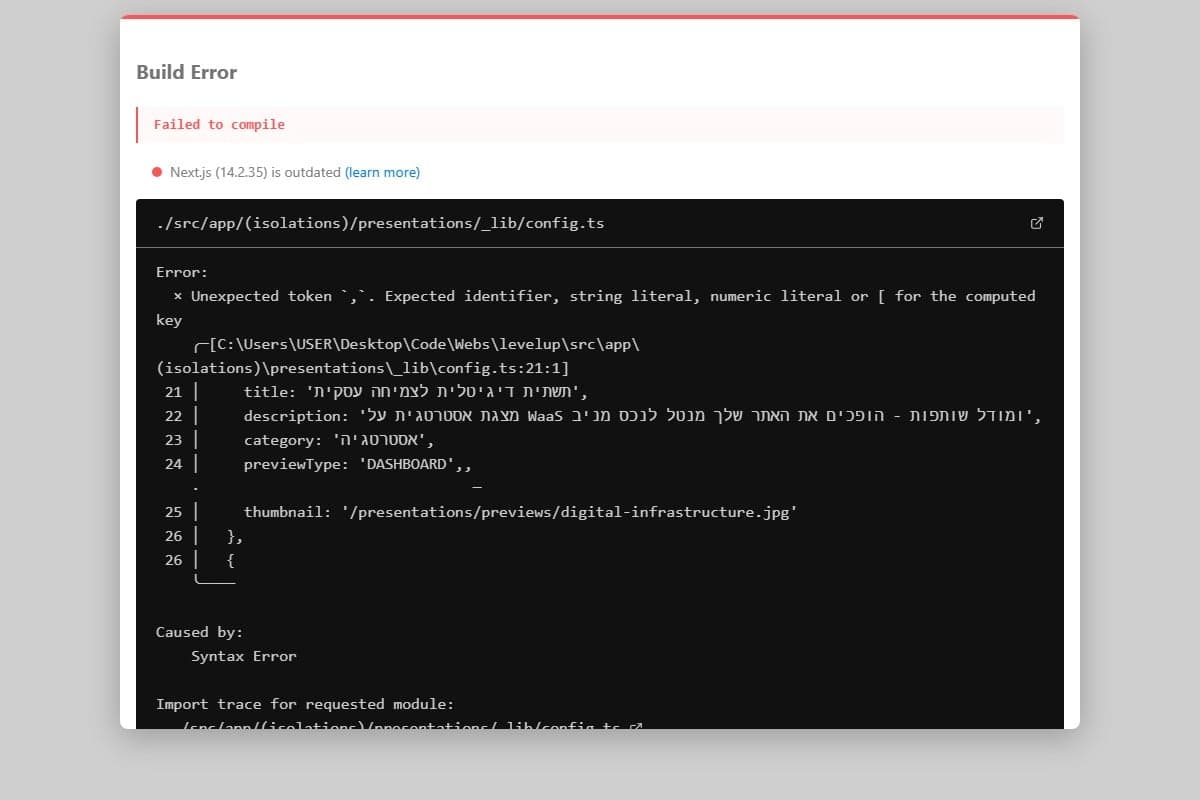Click the 'Unexpected token' error line
Viewport: 1200px width, 800px height.
pos(596,308)
